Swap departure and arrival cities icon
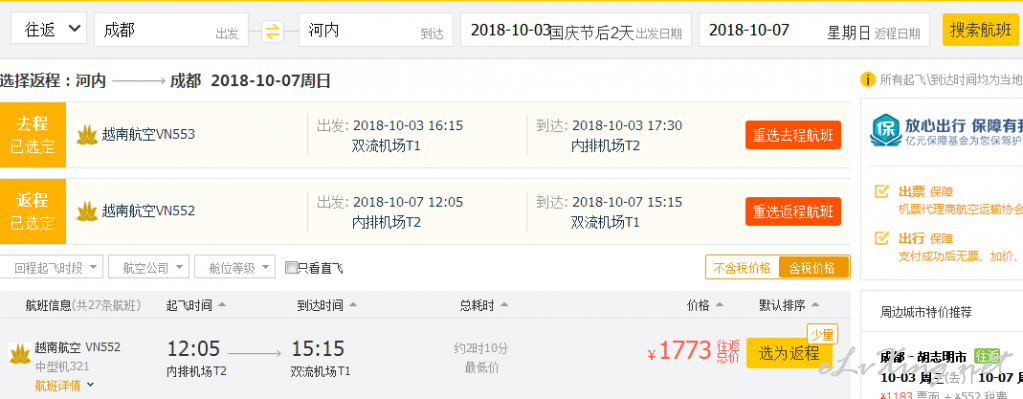The width and height of the screenshot is (1023, 399). (x=273, y=31)
